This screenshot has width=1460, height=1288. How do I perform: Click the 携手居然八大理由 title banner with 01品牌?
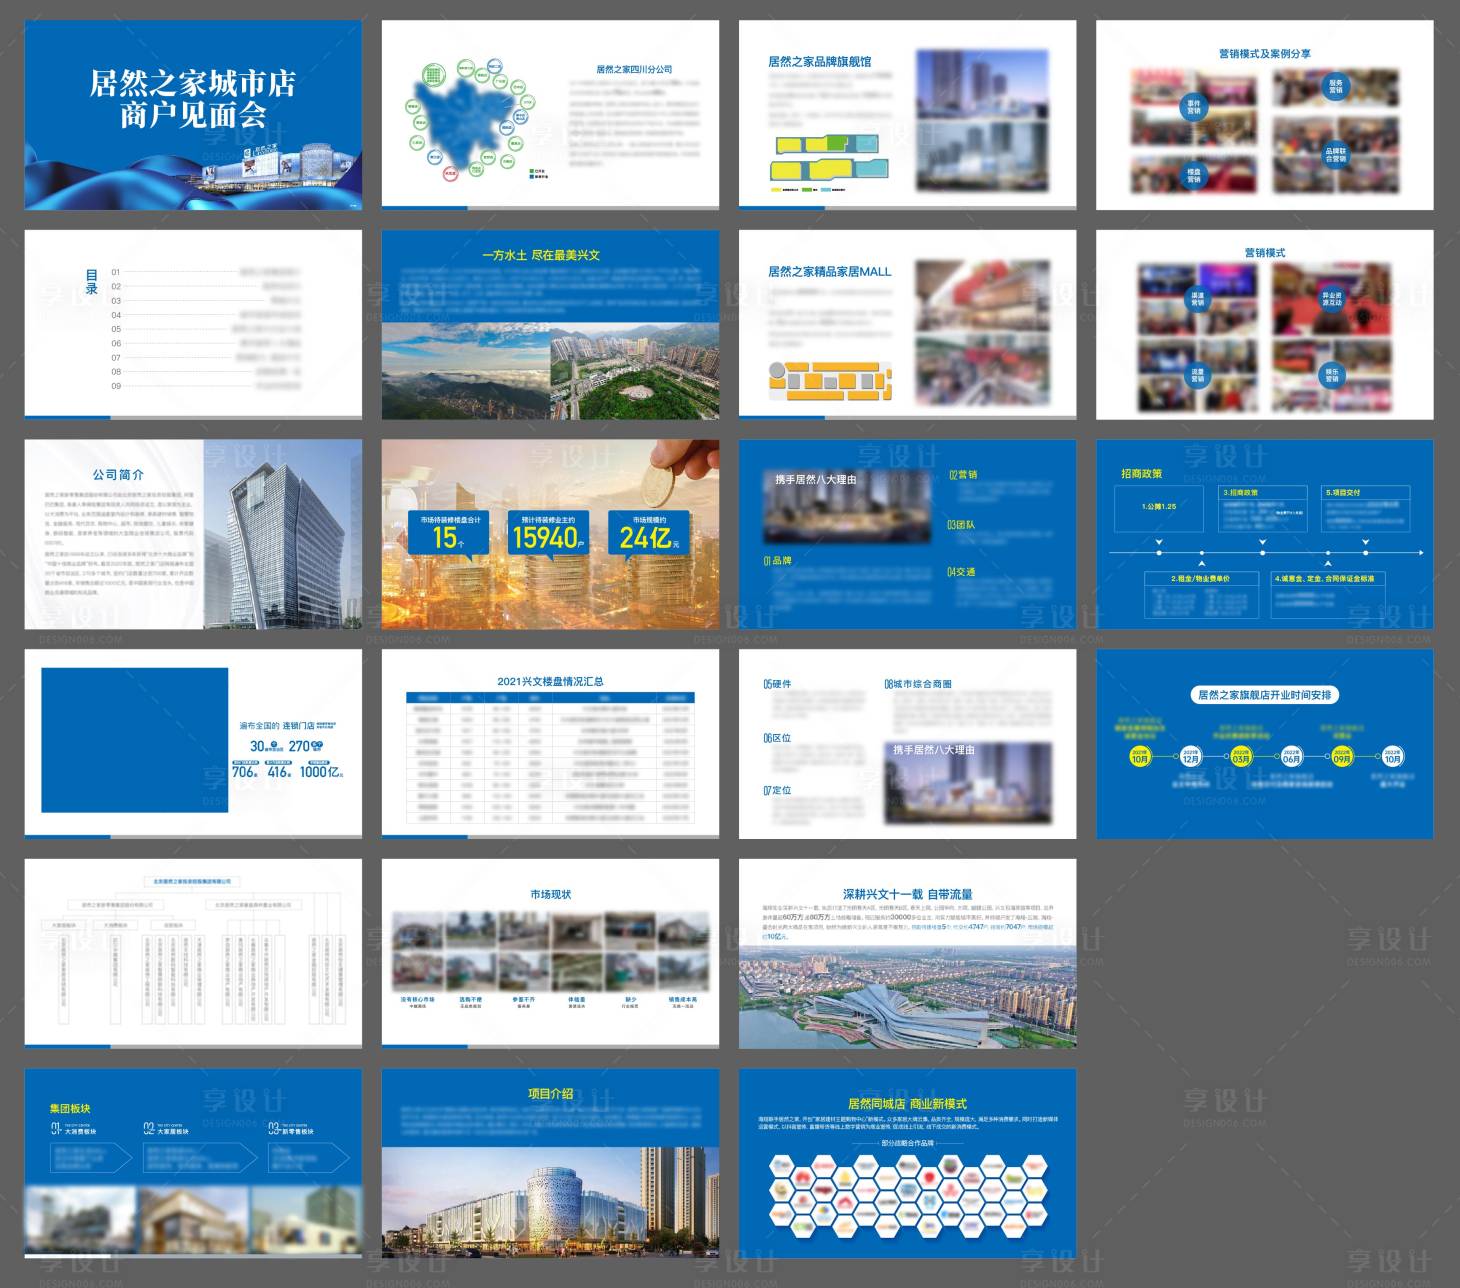click(816, 480)
